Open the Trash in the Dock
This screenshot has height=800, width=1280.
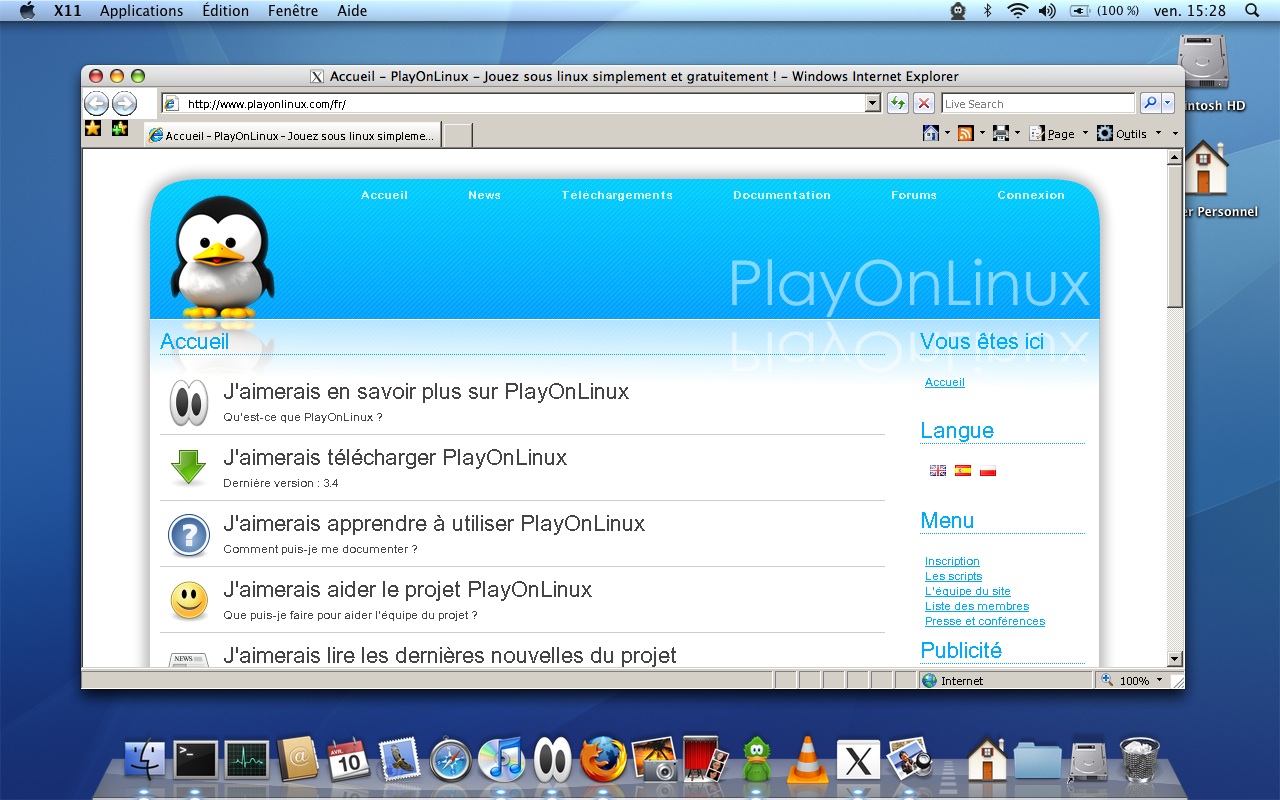tap(1140, 760)
